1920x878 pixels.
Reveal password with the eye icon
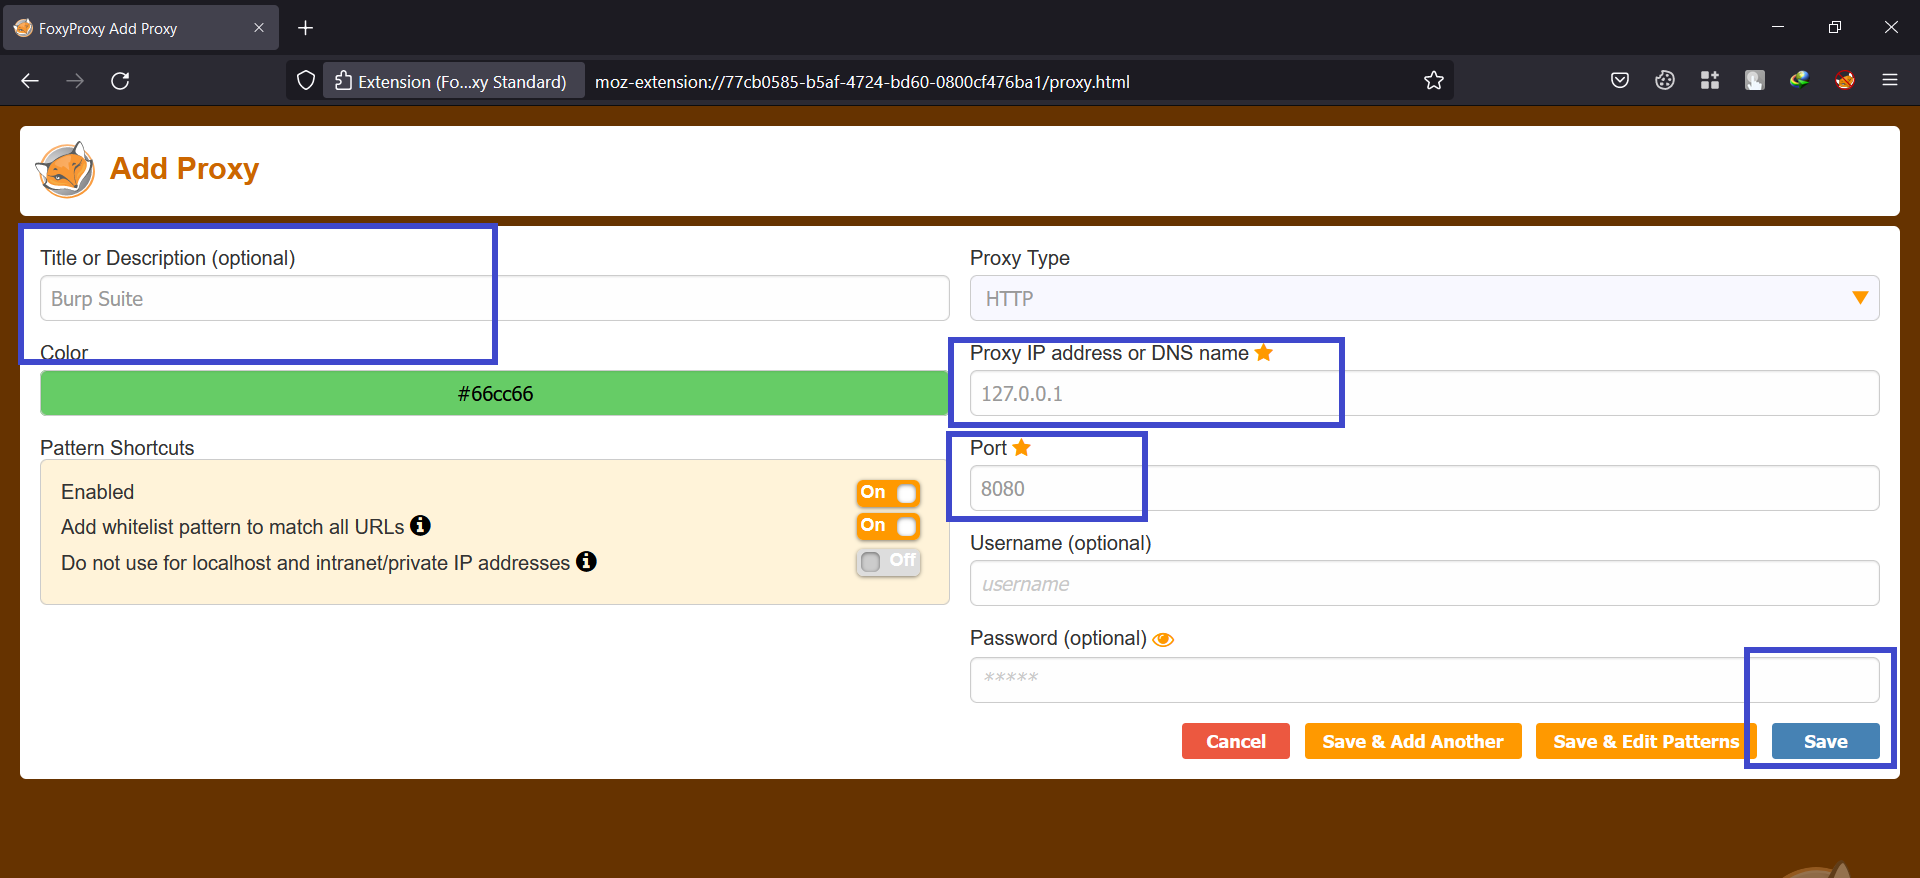click(1163, 640)
